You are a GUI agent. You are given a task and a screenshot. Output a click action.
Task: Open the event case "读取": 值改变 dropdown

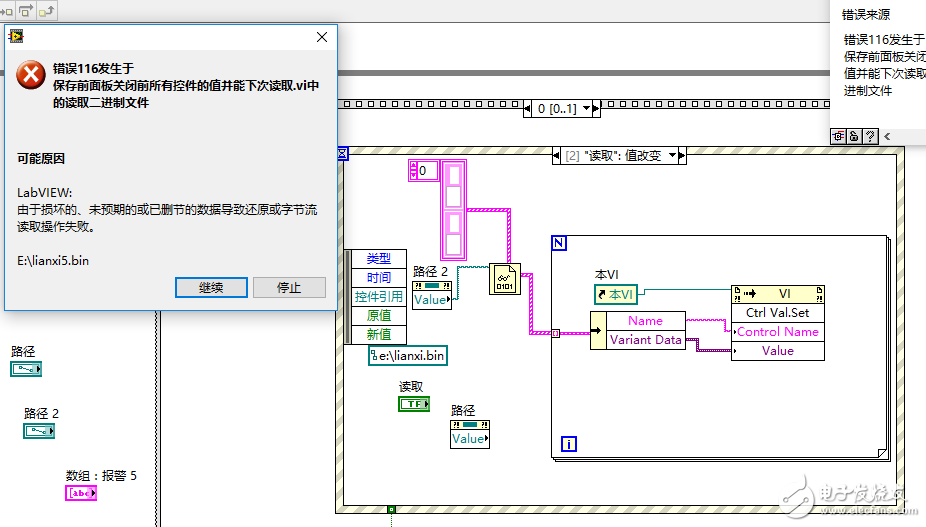pyautogui.click(x=672, y=155)
